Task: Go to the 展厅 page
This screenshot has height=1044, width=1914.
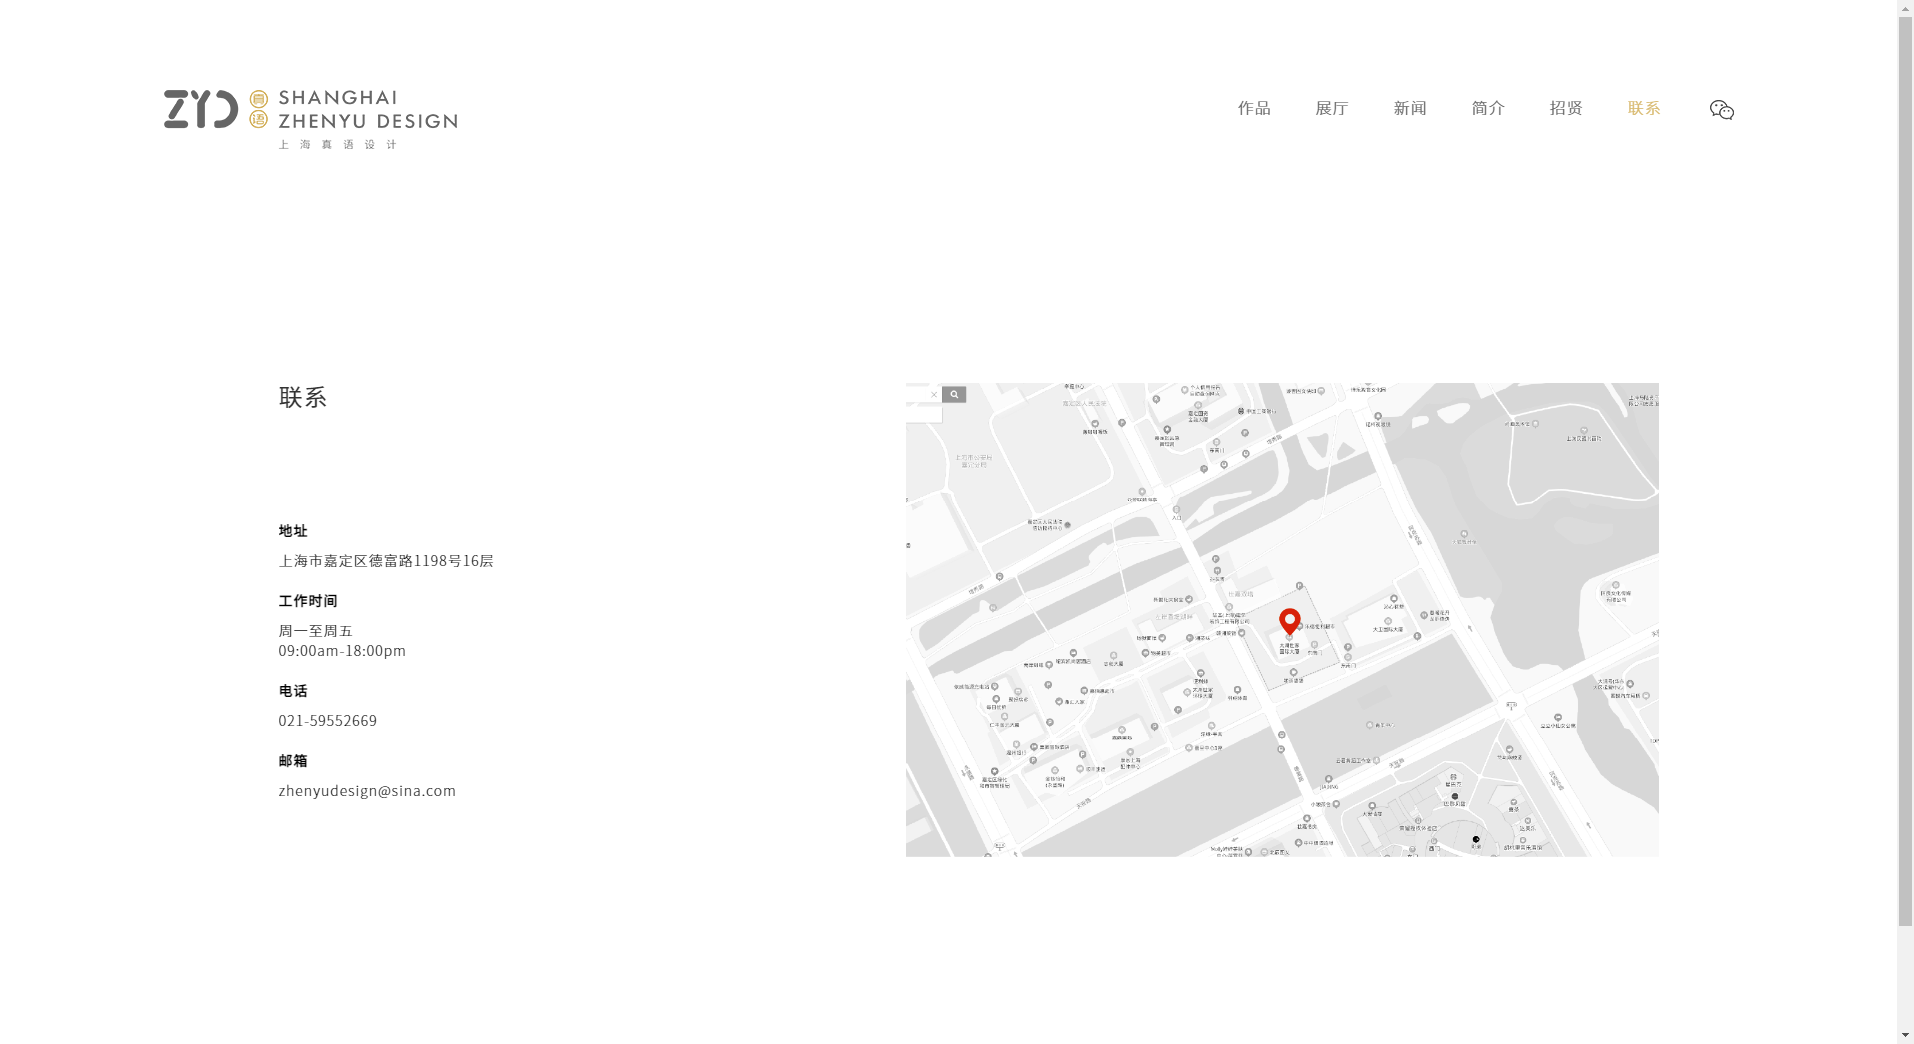Action: tap(1332, 108)
